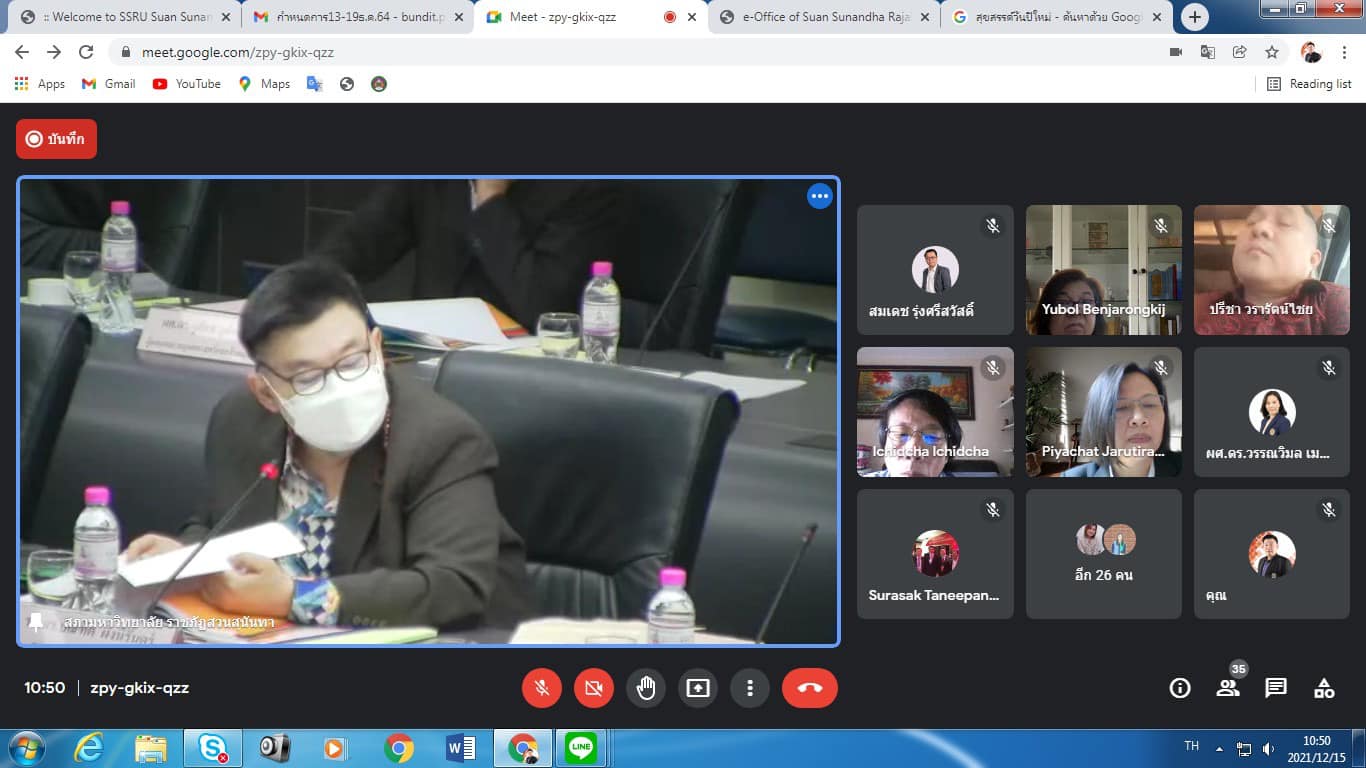Open the YouTube bookmark link
Screen dimensions: 1366x768
click(x=187, y=84)
